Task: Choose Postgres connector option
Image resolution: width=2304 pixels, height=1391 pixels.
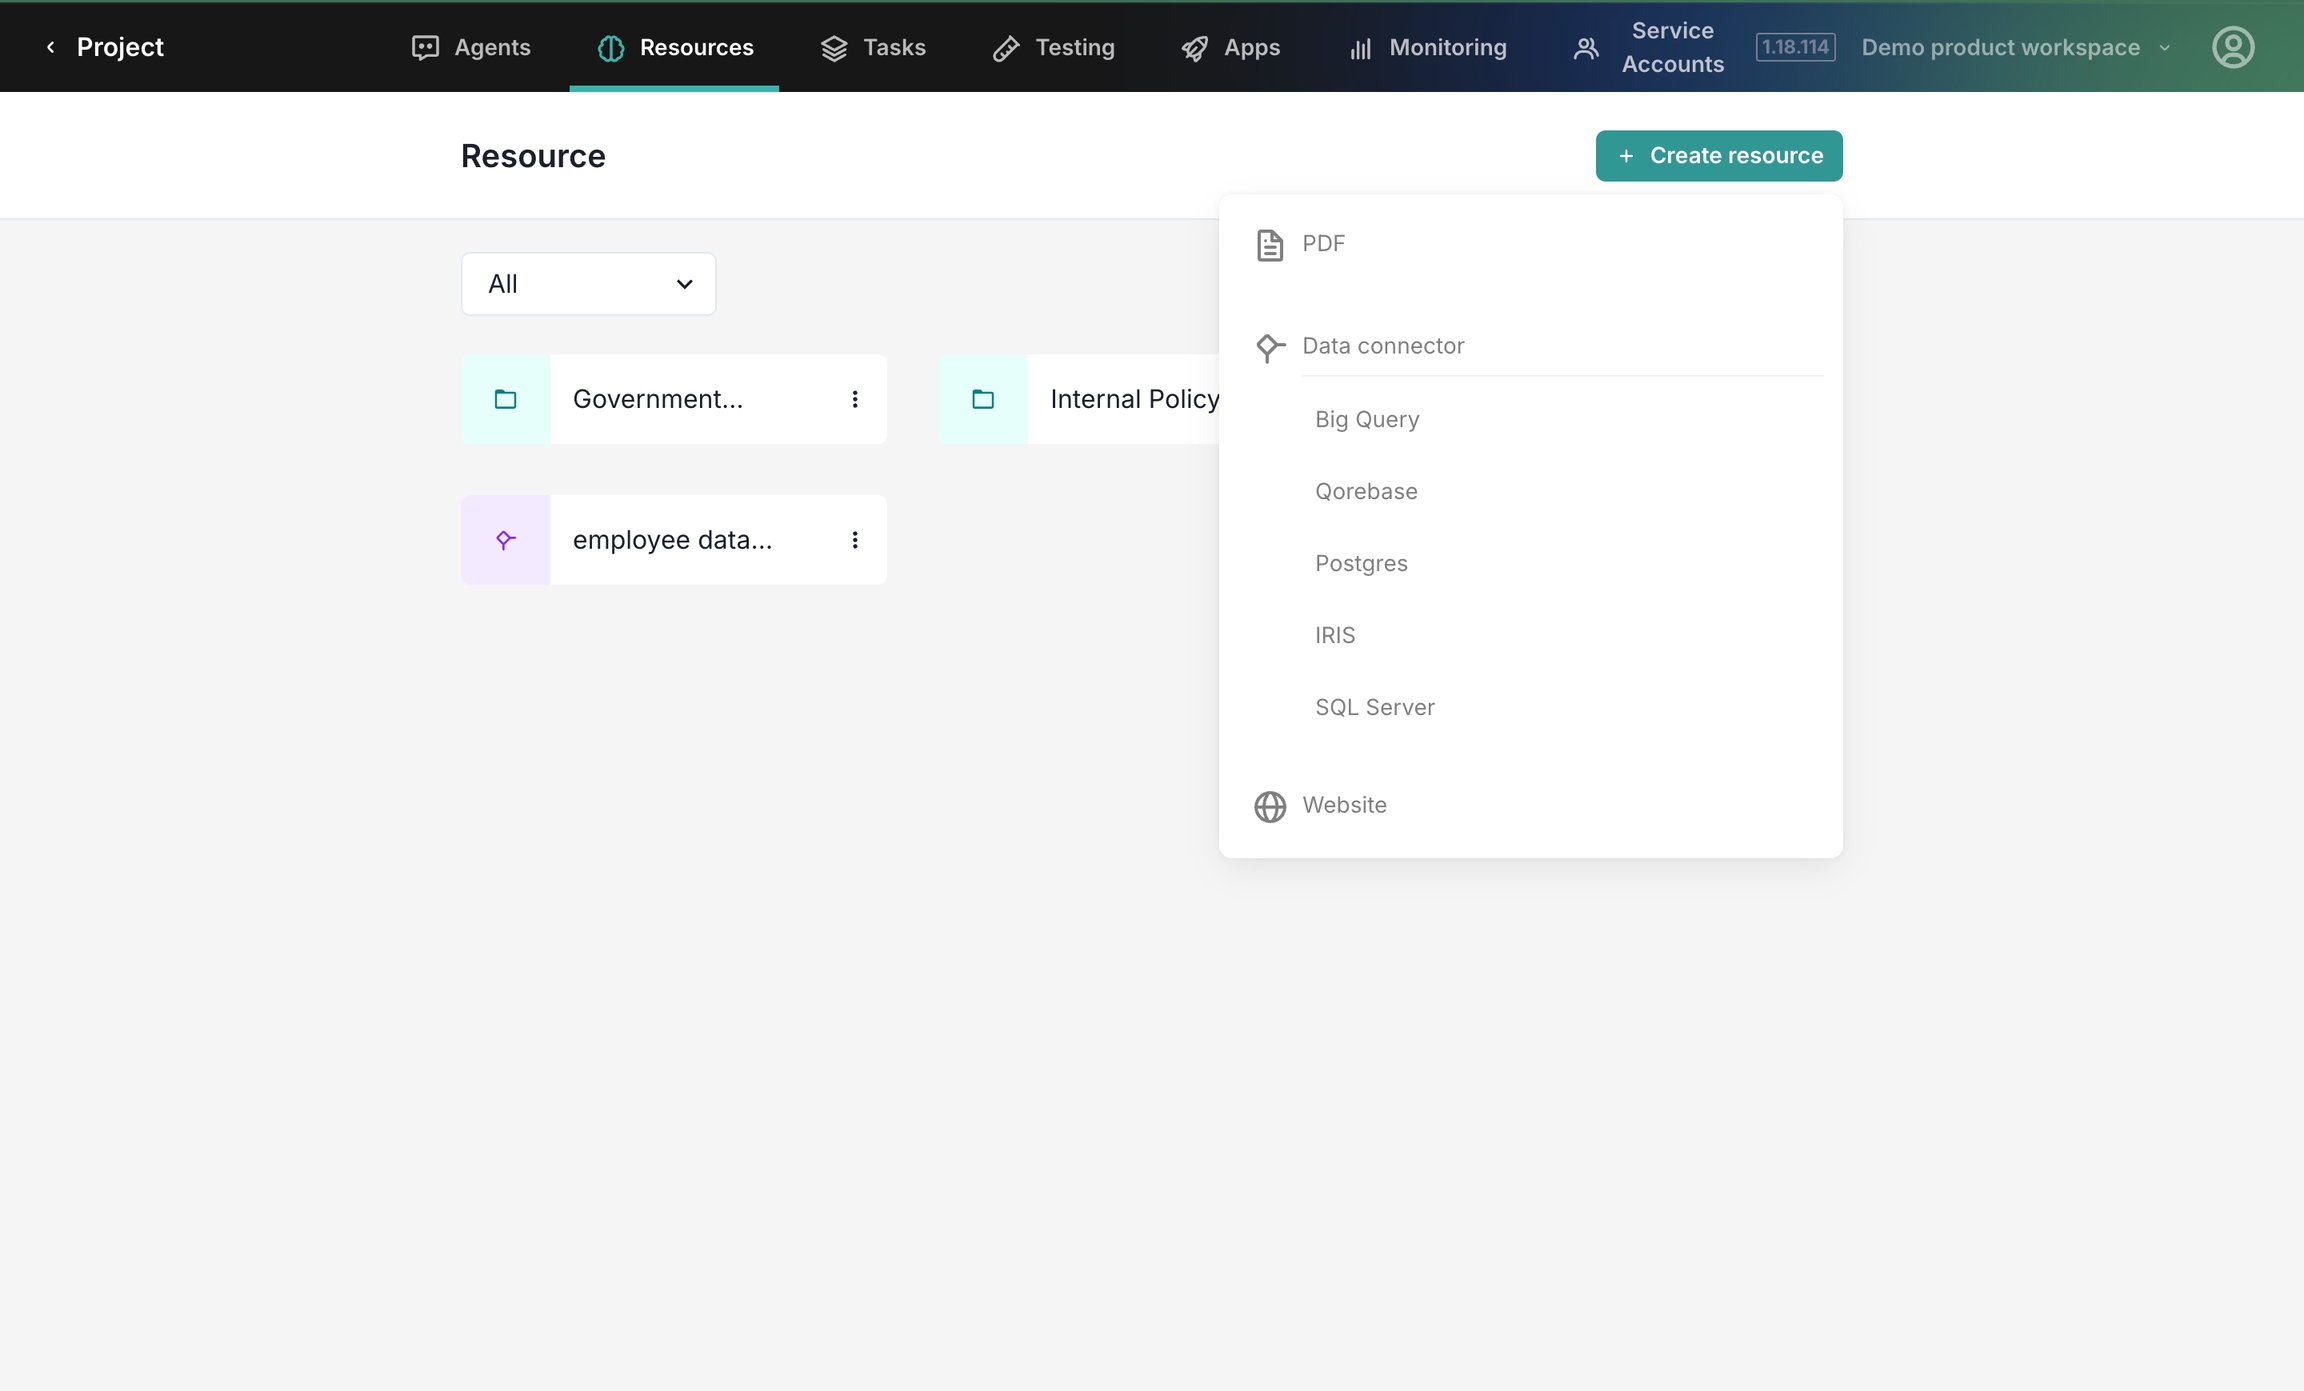Action: [1360, 563]
